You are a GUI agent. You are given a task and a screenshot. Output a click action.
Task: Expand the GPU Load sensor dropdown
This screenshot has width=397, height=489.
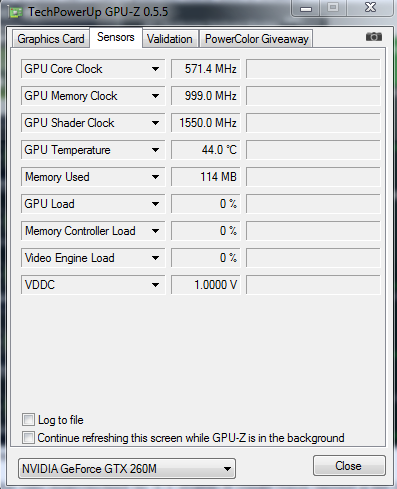click(155, 204)
